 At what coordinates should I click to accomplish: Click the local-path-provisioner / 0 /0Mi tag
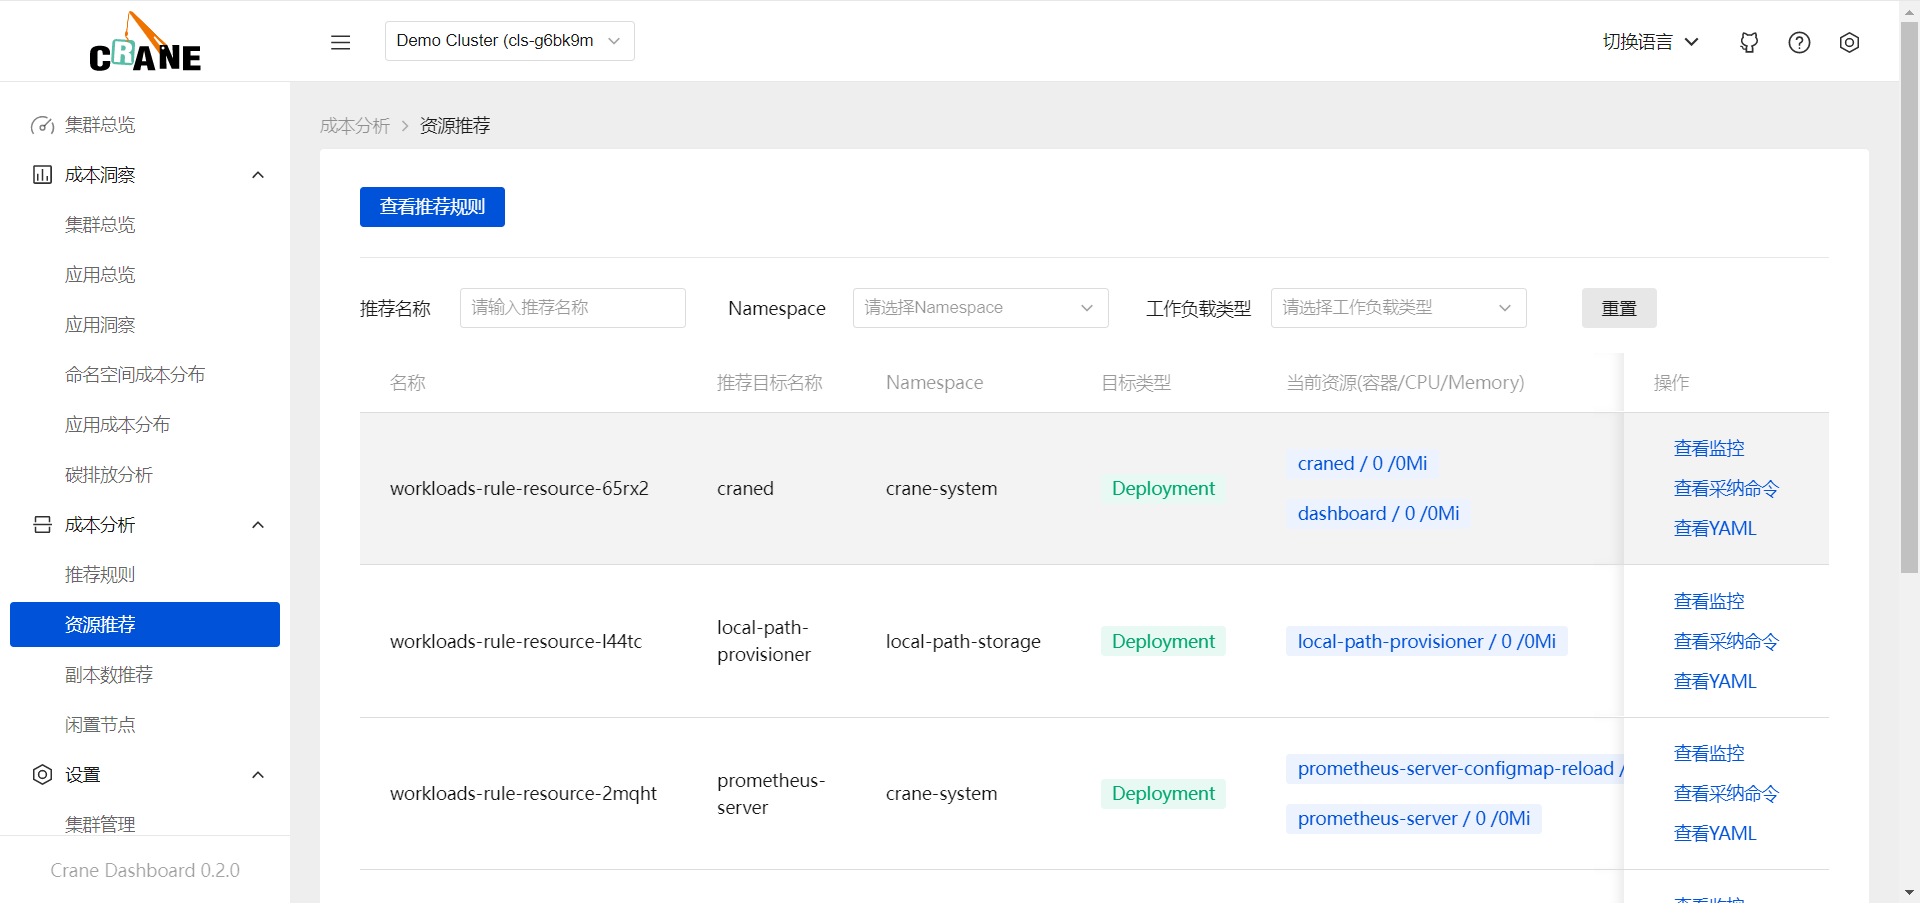click(1426, 641)
